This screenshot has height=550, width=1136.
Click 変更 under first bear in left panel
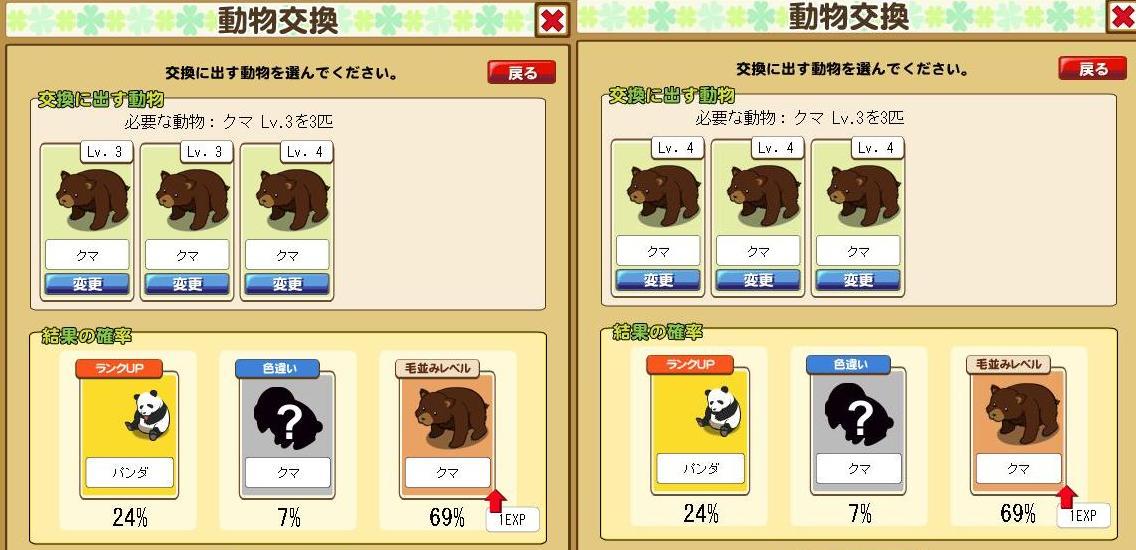pos(88,283)
